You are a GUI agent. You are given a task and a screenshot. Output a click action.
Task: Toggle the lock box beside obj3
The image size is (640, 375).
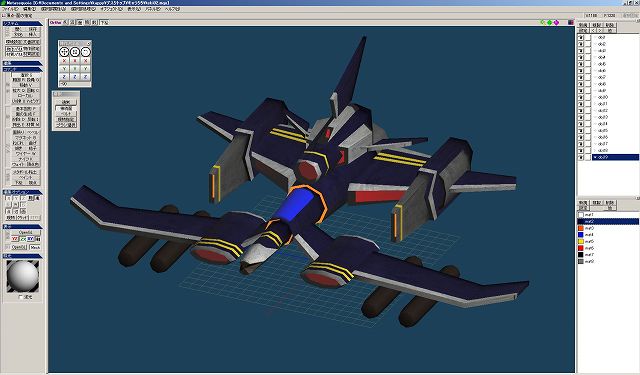588,51
